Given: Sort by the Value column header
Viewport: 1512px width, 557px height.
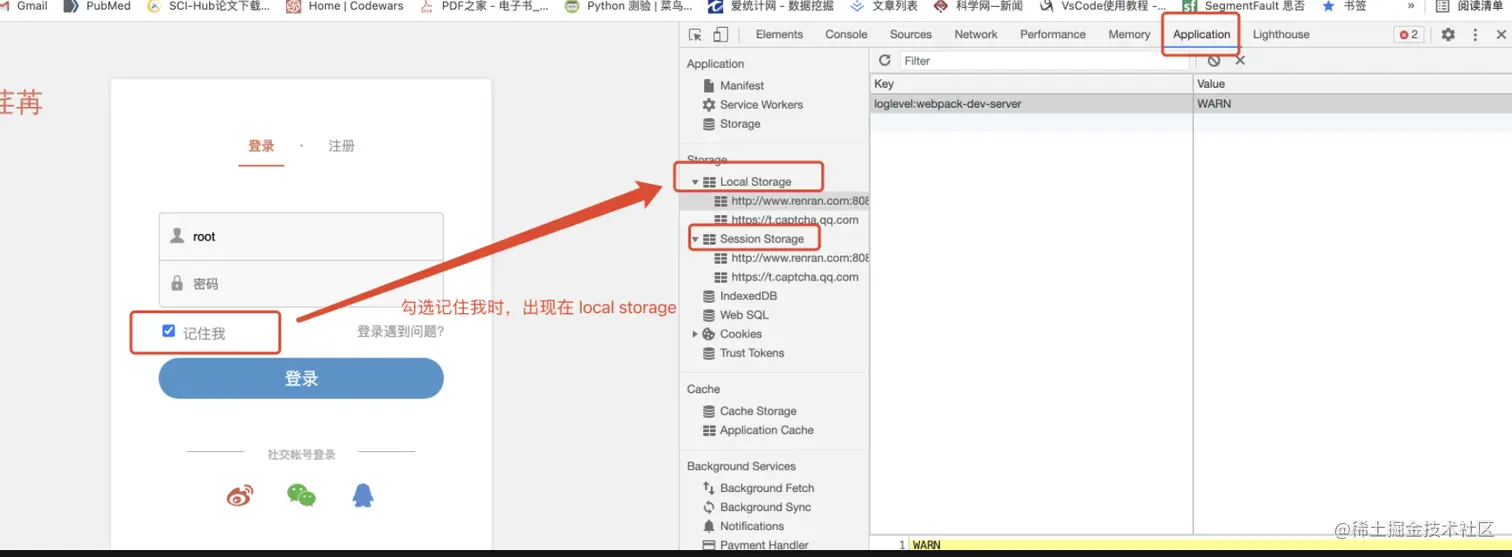Looking at the screenshot, I should click(x=1352, y=84).
